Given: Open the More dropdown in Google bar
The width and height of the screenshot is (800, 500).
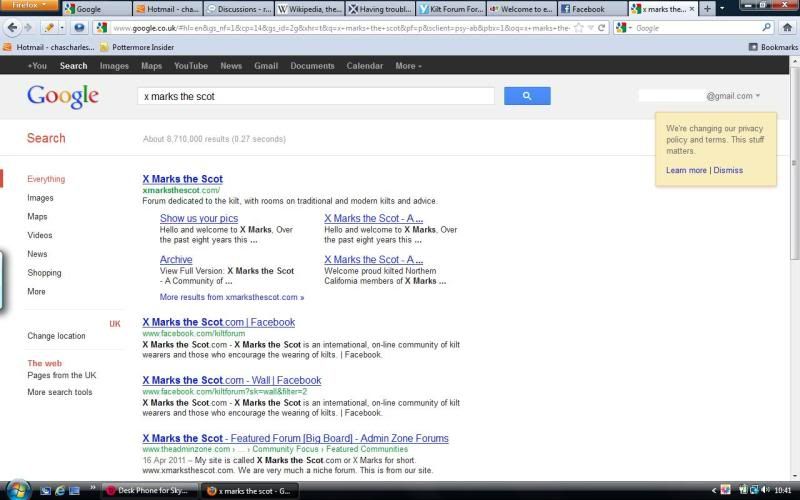Looking at the screenshot, I should [x=408, y=66].
